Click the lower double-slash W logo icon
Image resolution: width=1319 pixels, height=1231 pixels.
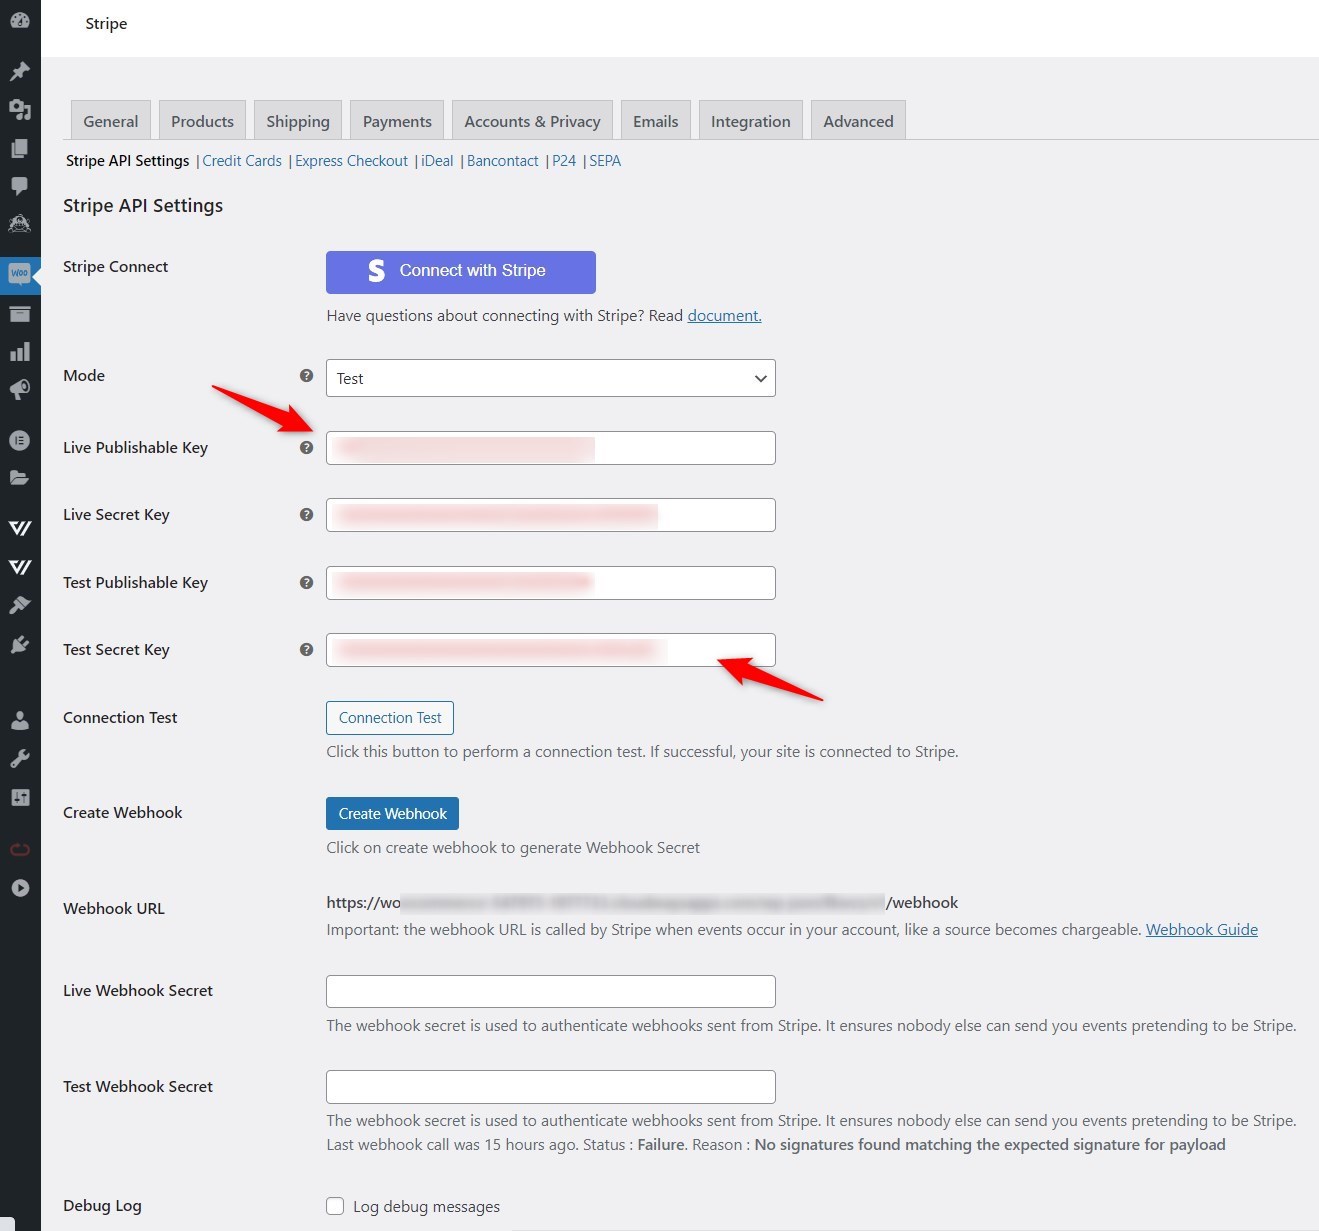coord(20,567)
